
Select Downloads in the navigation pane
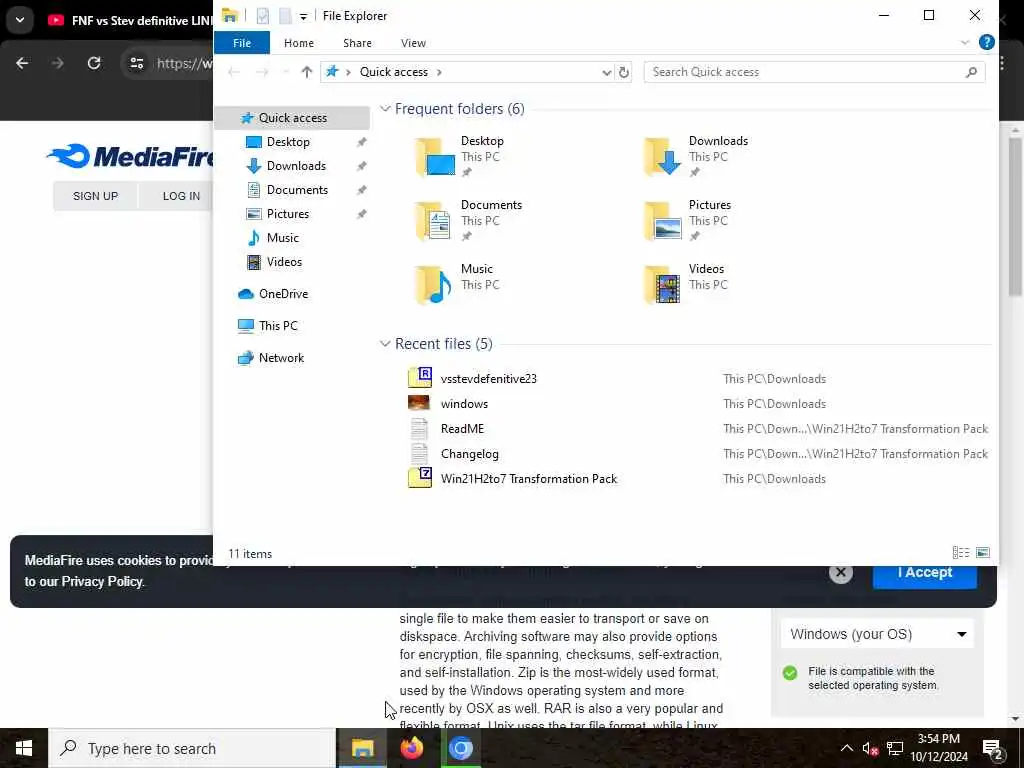tap(296, 166)
